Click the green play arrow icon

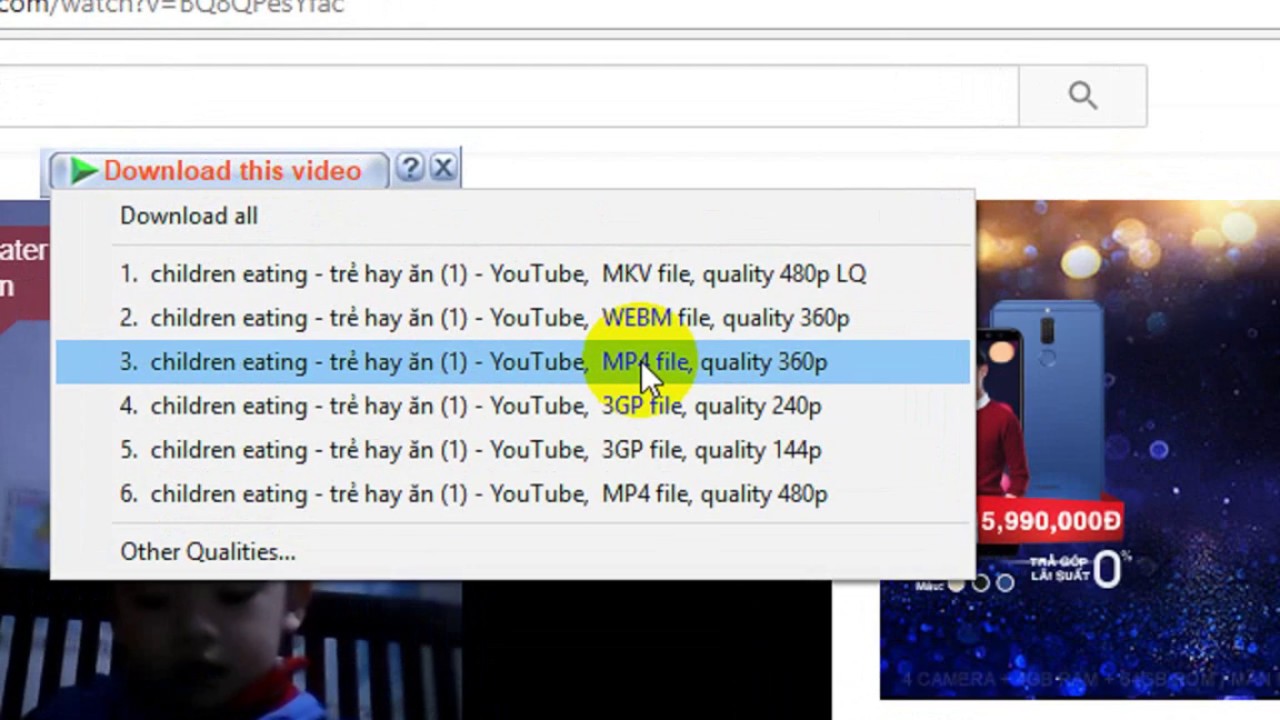[x=84, y=171]
